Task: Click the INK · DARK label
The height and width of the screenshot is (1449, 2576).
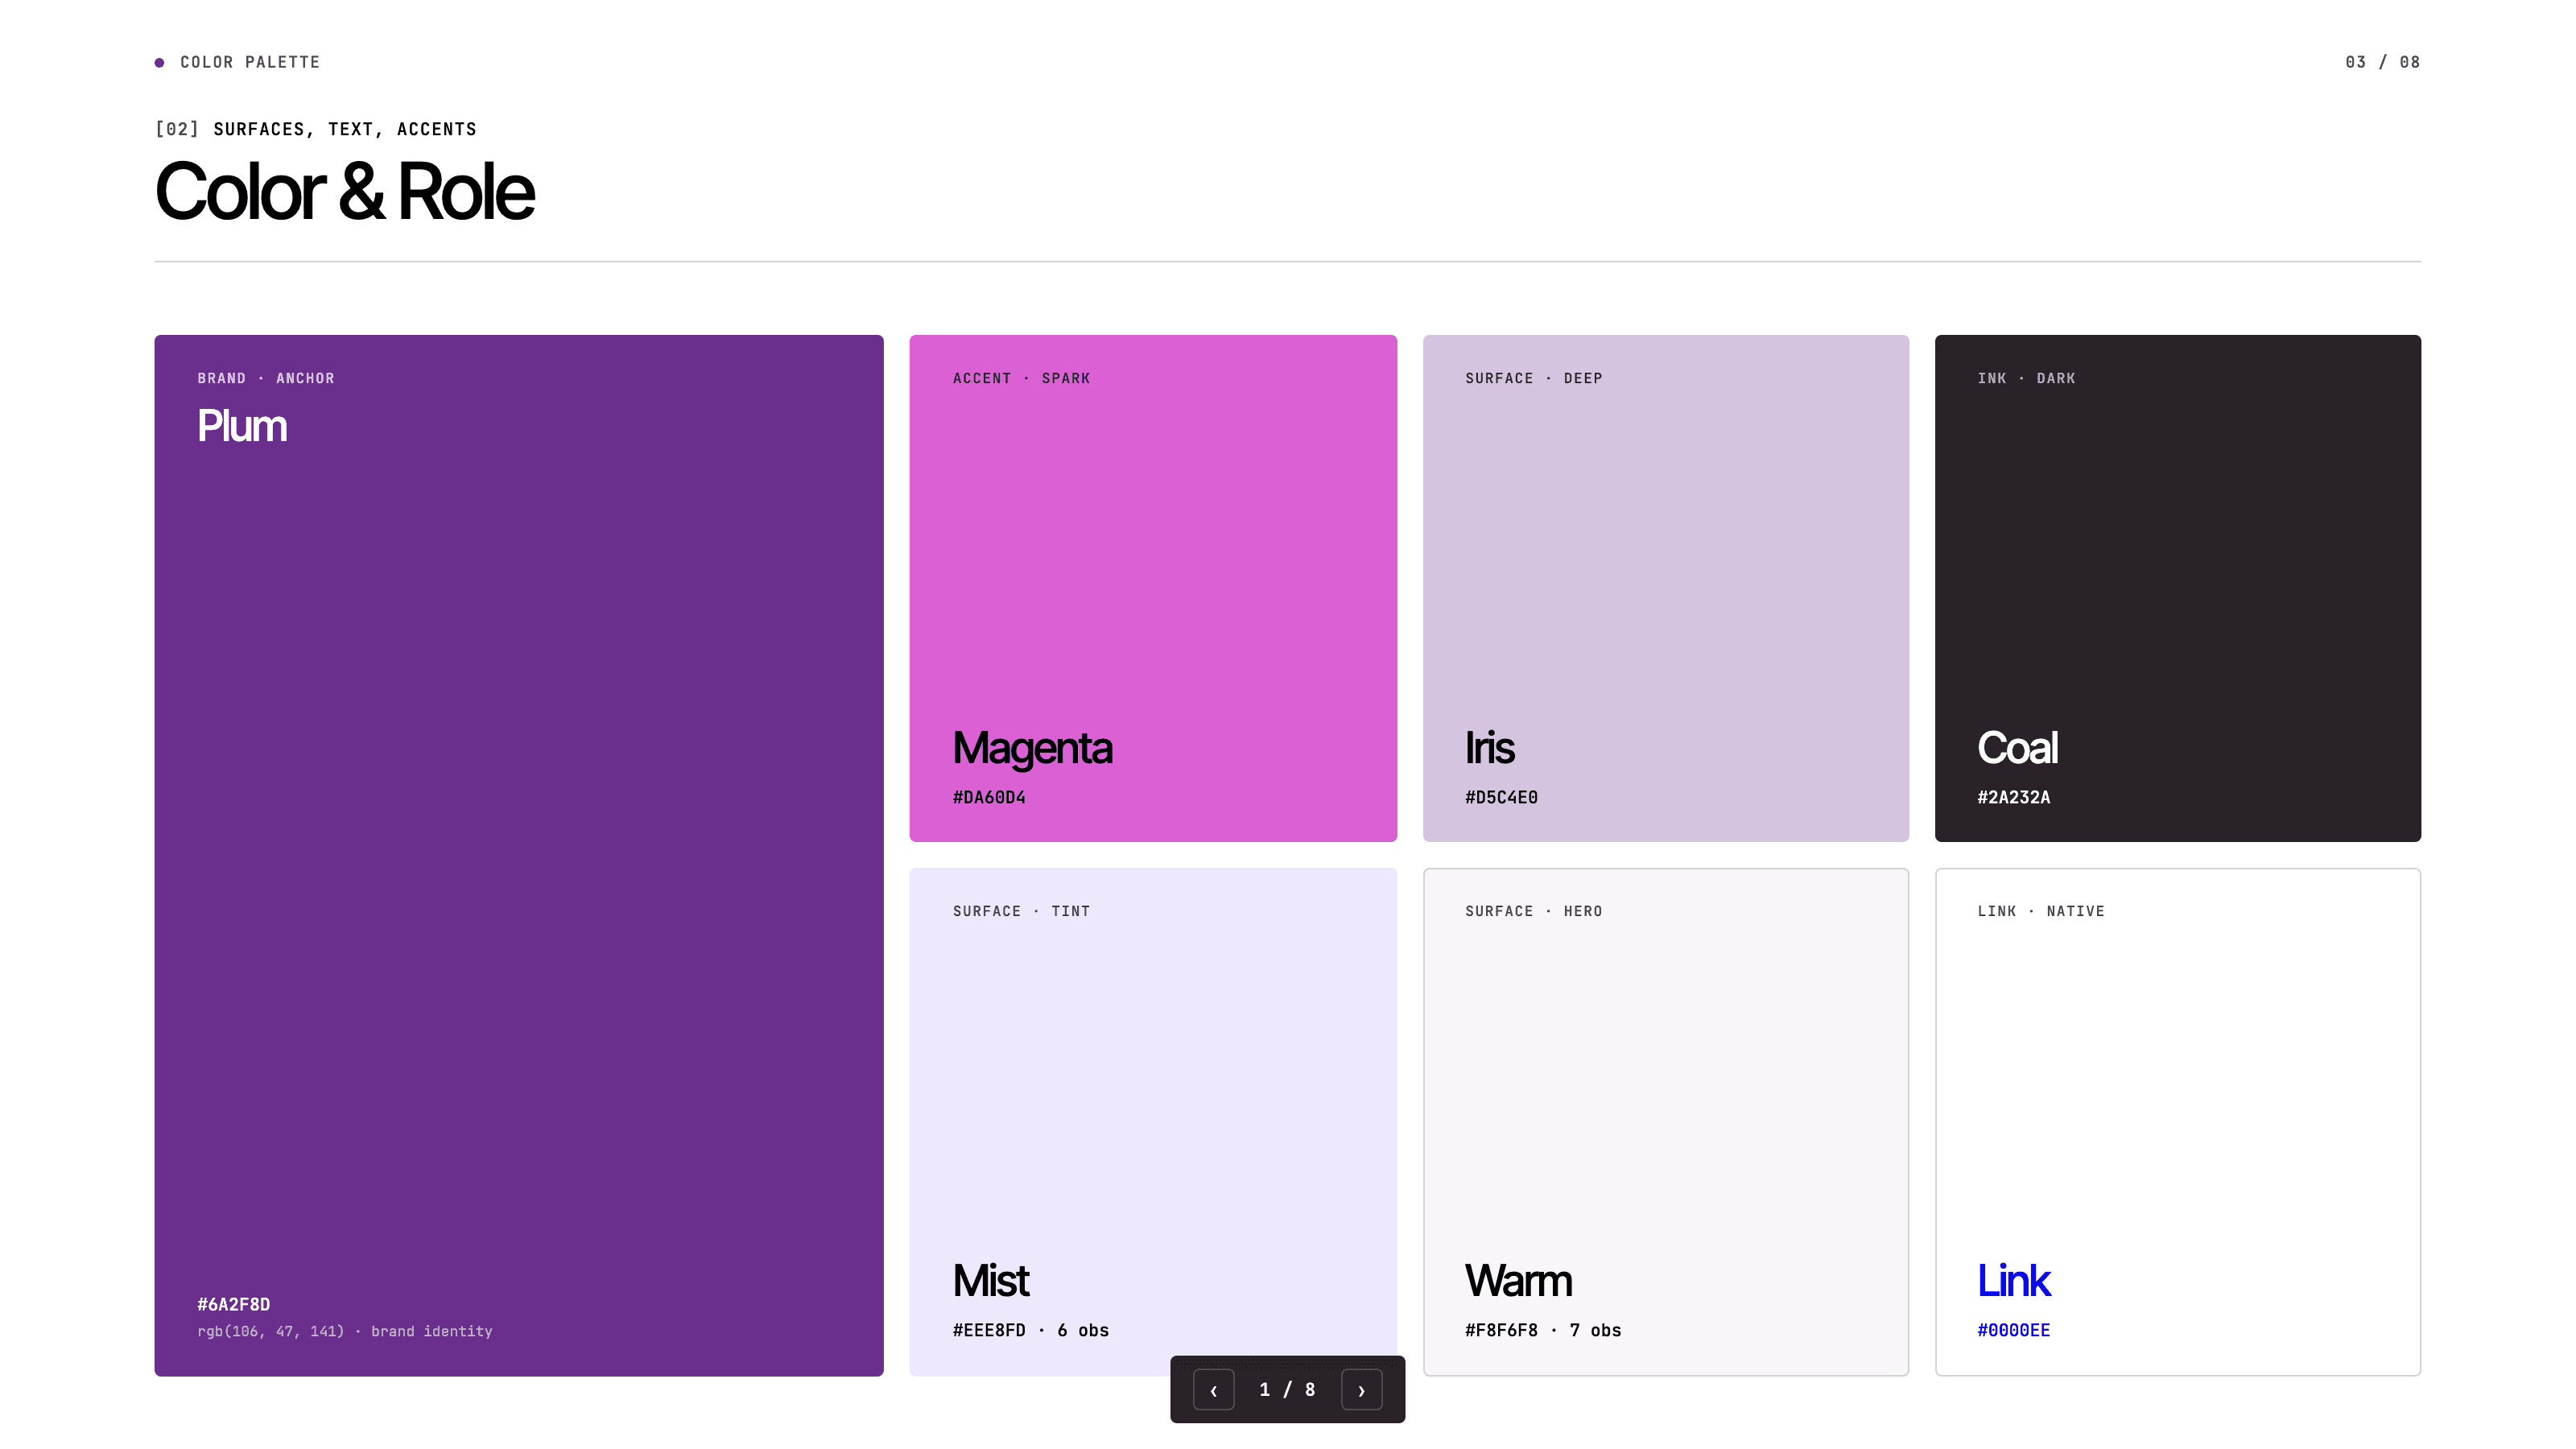Action: 2026,378
